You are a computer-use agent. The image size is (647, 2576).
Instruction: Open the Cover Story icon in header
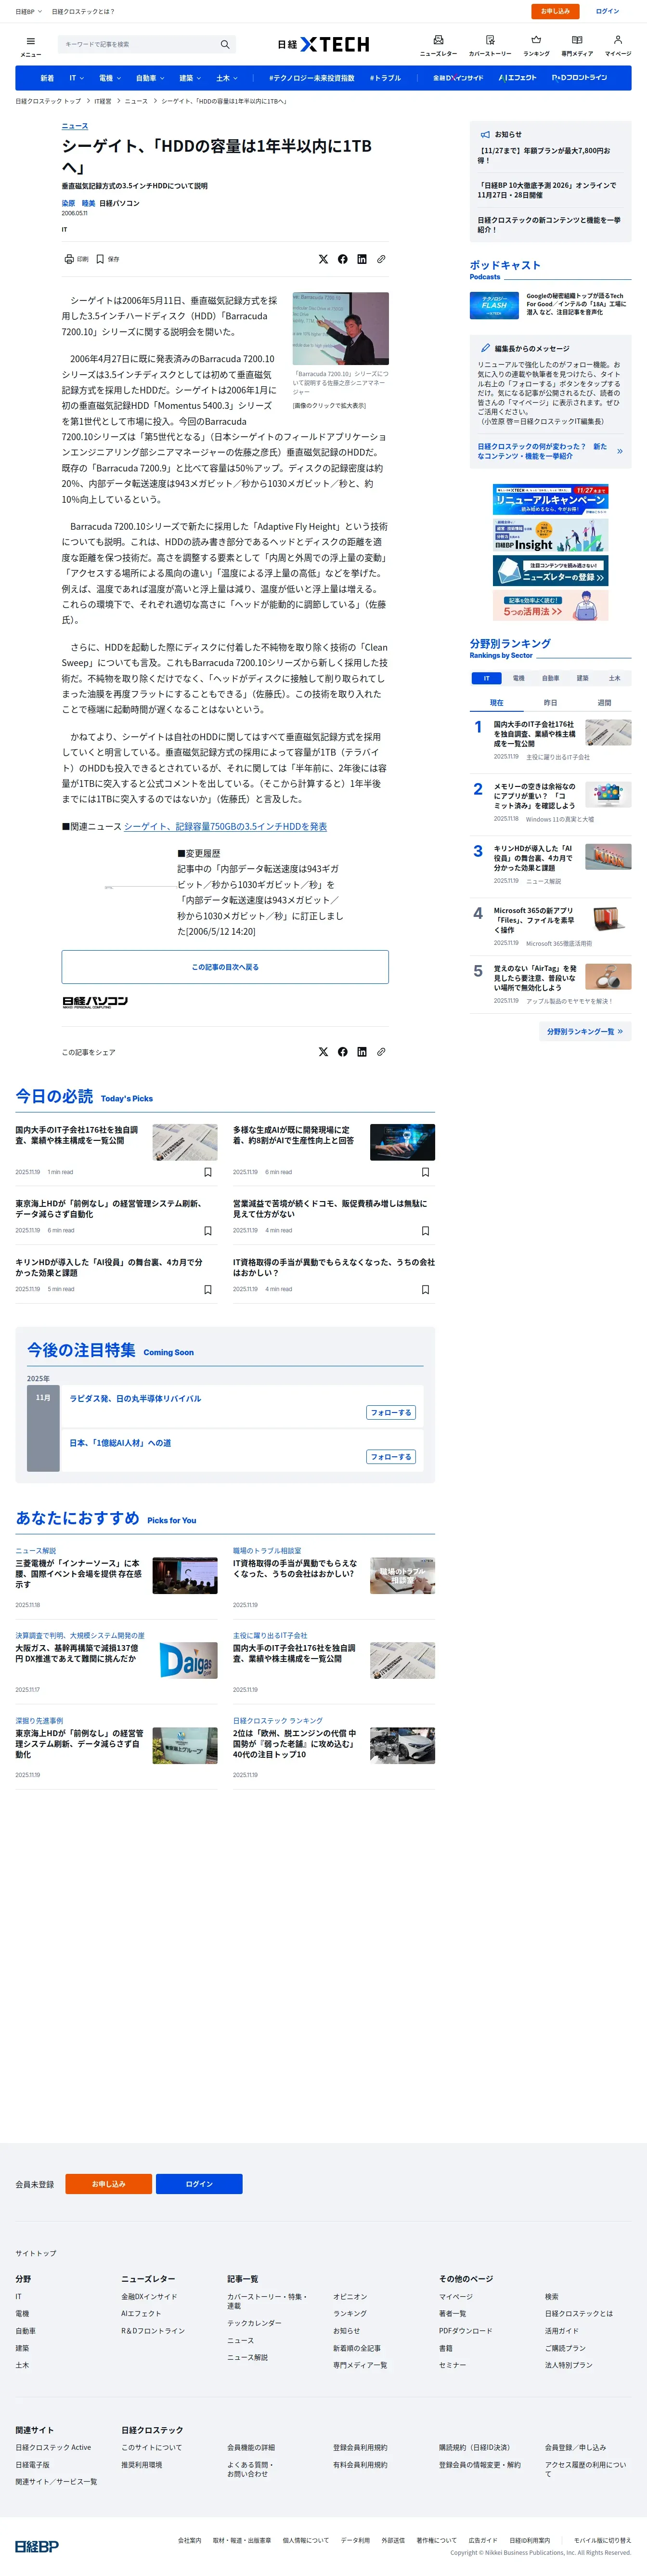click(x=490, y=40)
